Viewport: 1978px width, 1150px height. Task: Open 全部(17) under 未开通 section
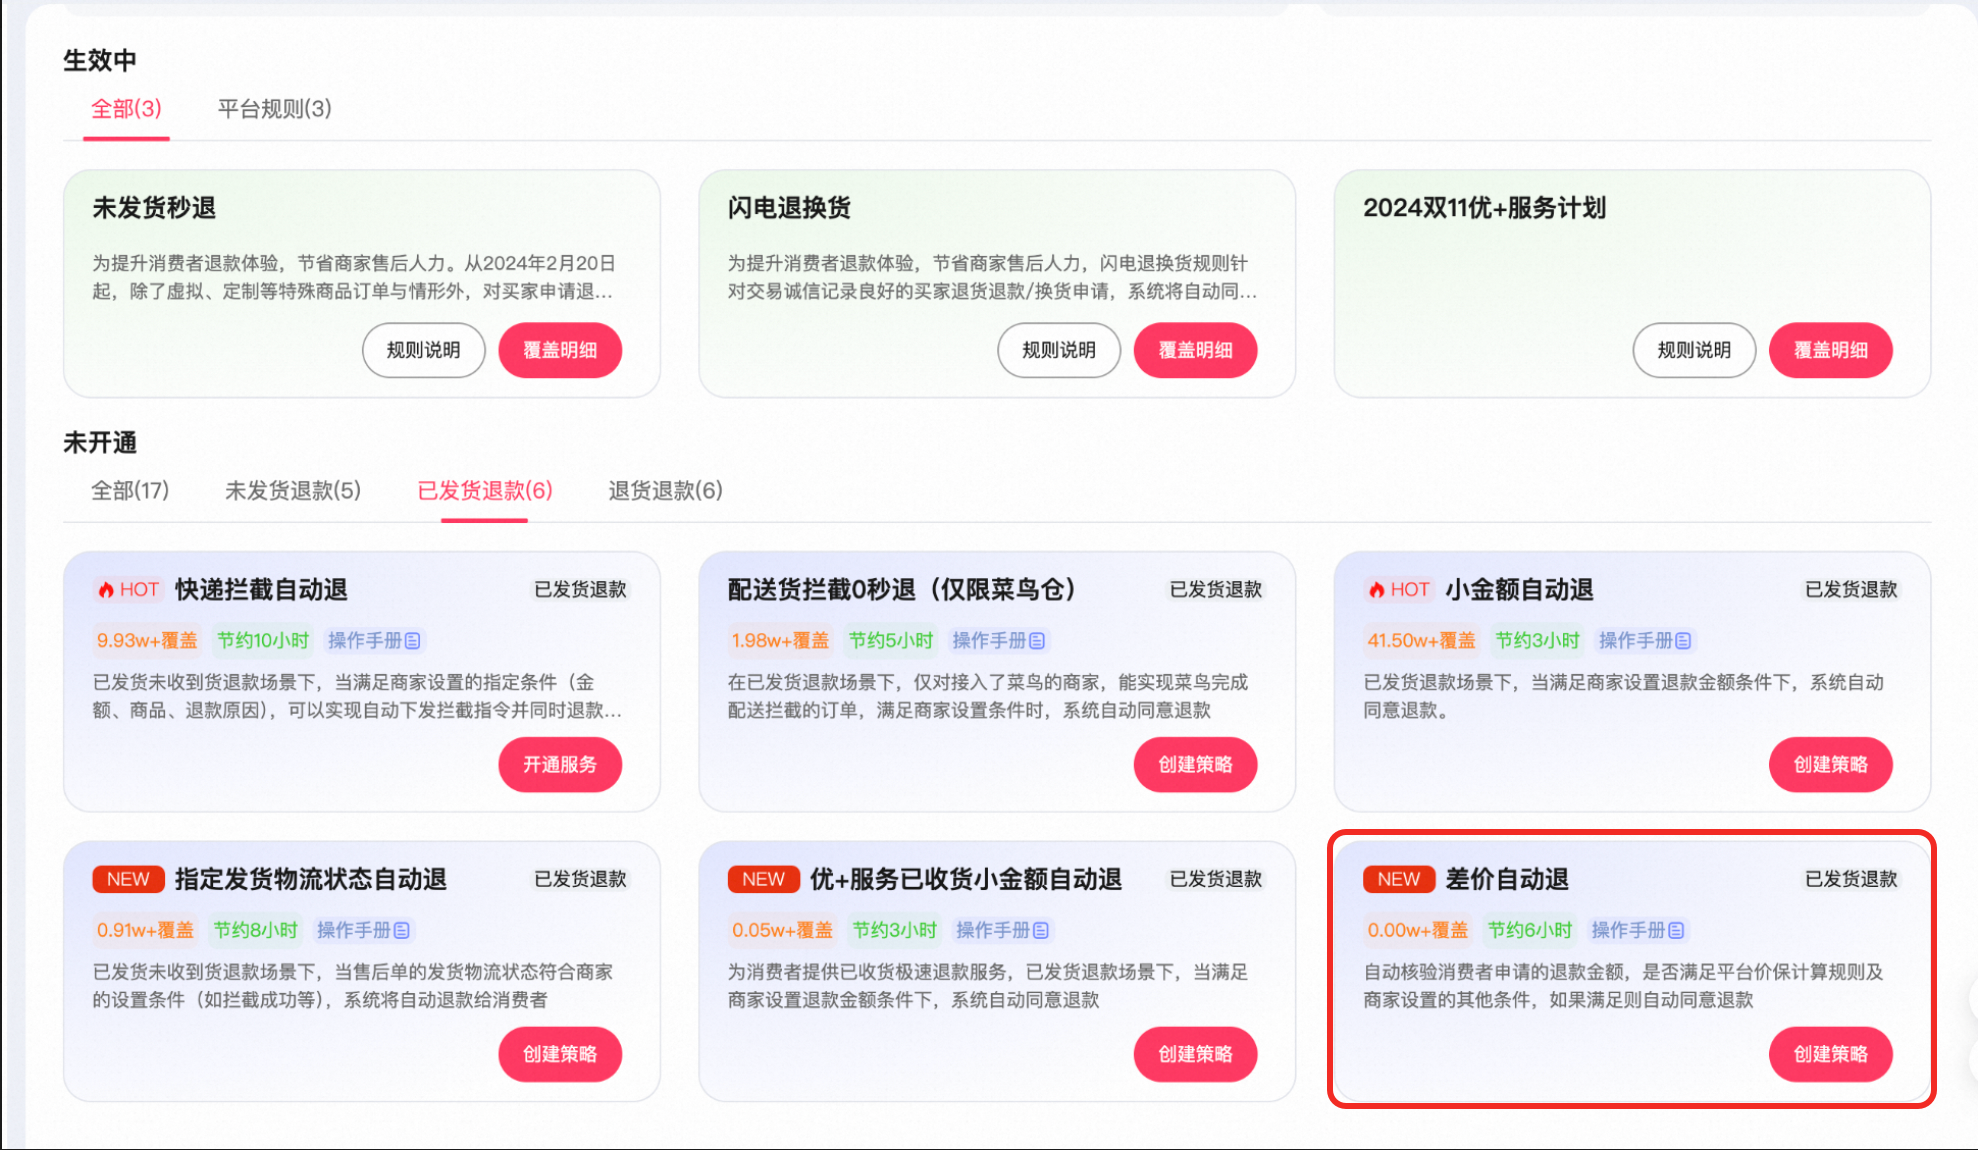129,491
